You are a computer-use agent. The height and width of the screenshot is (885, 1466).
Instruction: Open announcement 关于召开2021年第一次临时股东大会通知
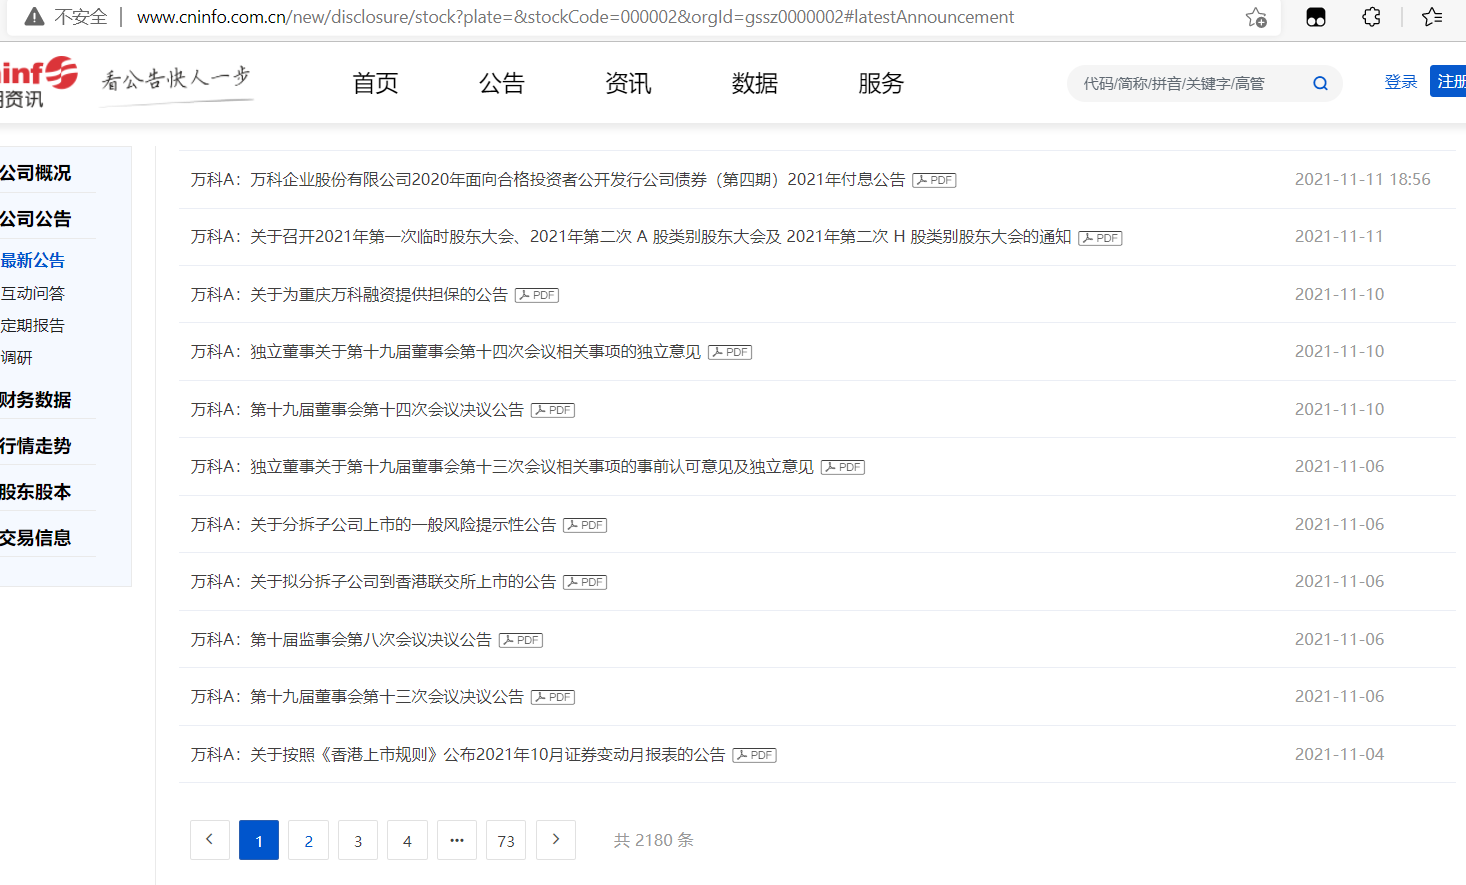(x=631, y=237)
